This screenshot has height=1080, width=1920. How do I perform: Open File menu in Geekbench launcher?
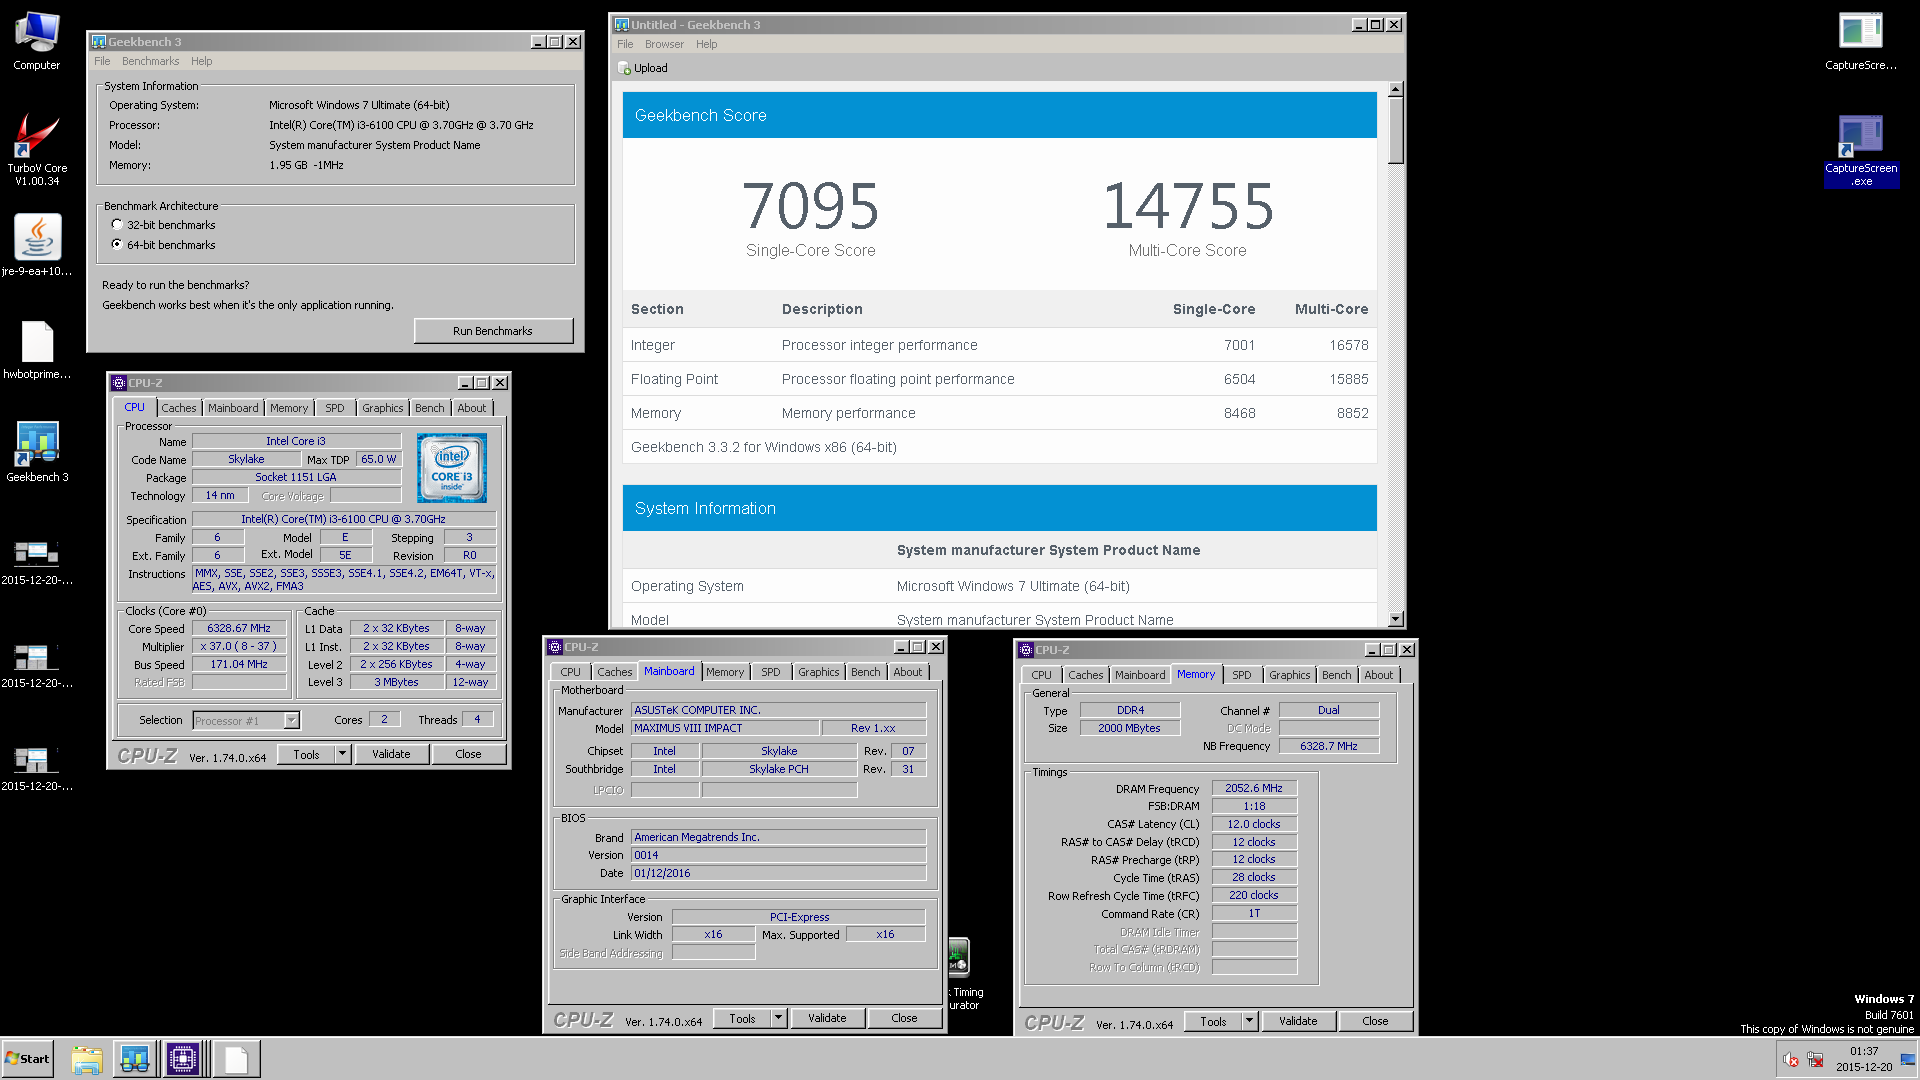(x=102, y=61)
